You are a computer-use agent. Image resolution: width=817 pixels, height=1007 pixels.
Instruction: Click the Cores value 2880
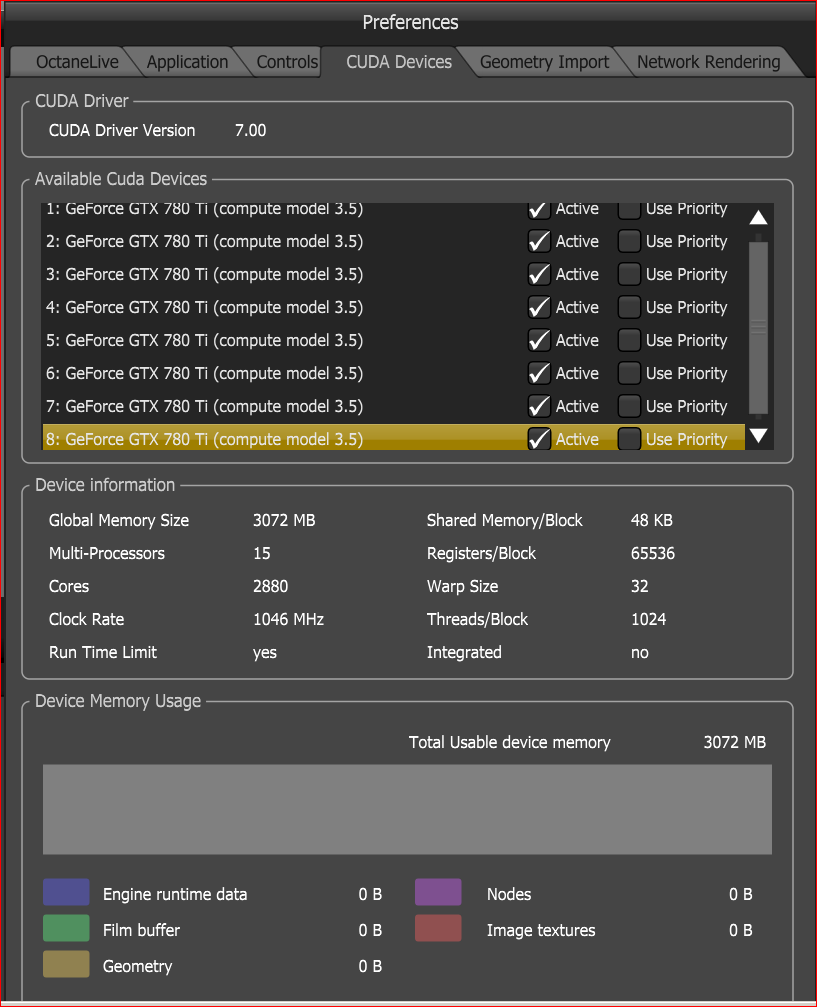coord(270,586)
